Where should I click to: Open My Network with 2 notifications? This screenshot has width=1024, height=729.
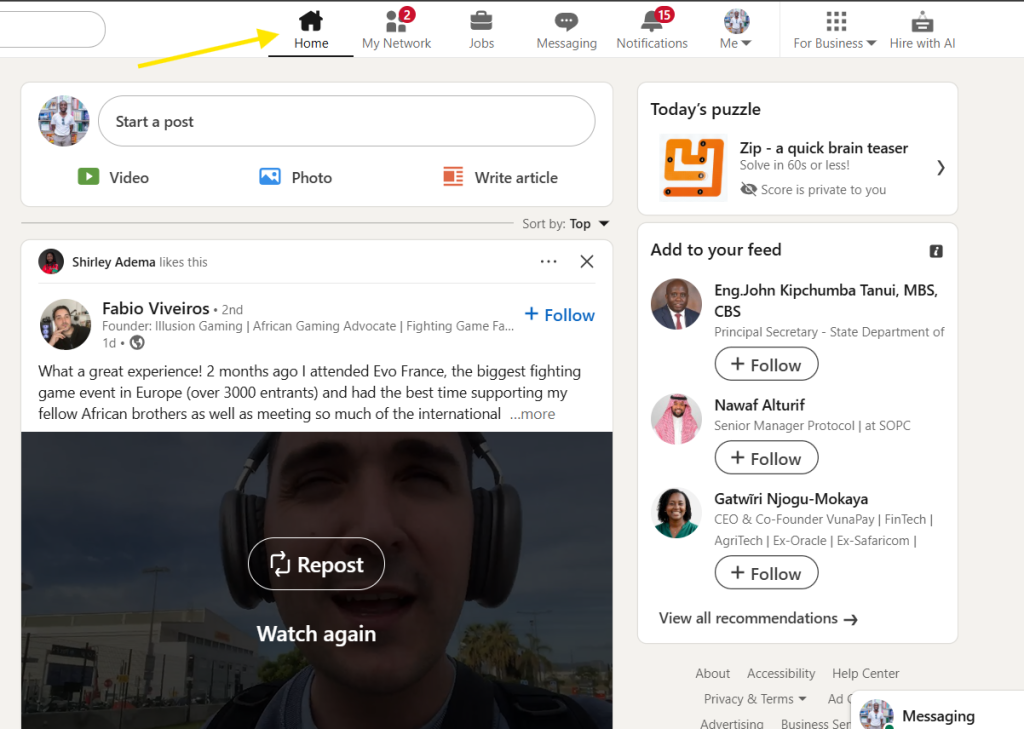396,22
